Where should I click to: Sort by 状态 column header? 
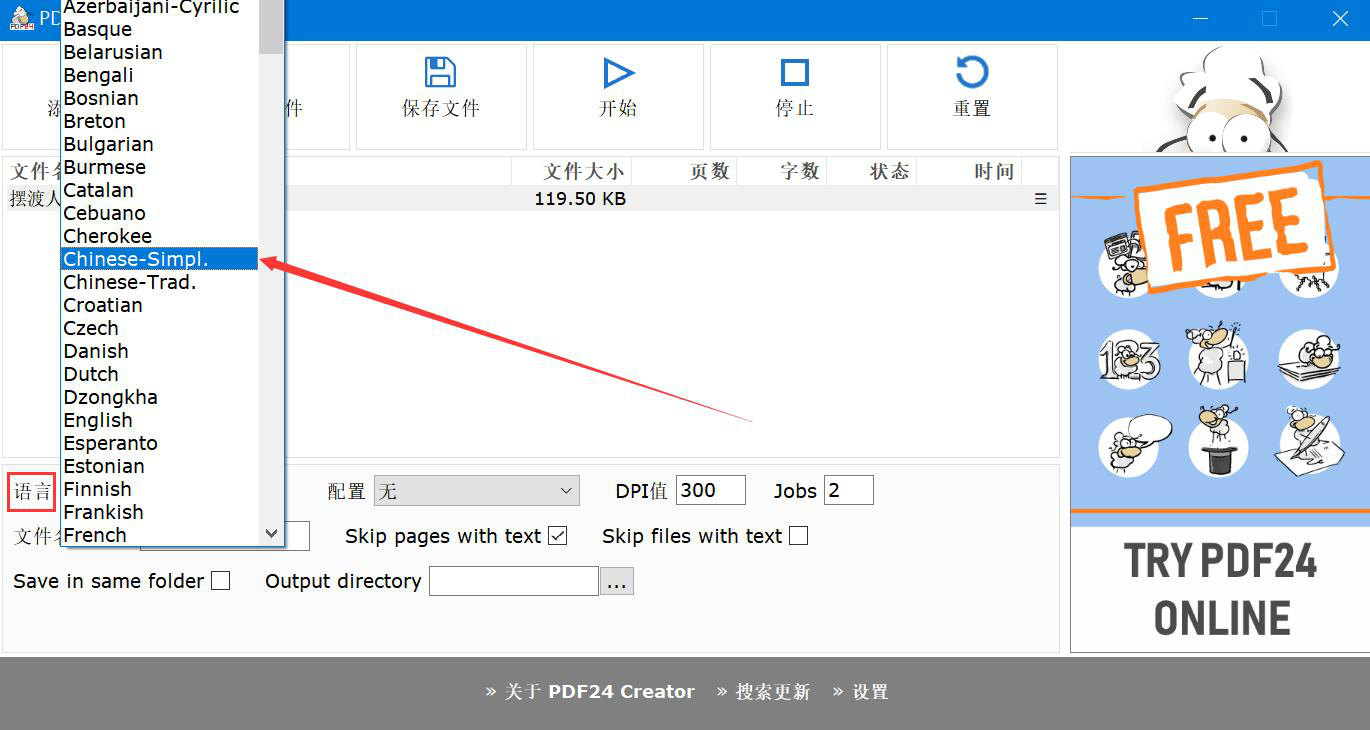tap(872, 171)
